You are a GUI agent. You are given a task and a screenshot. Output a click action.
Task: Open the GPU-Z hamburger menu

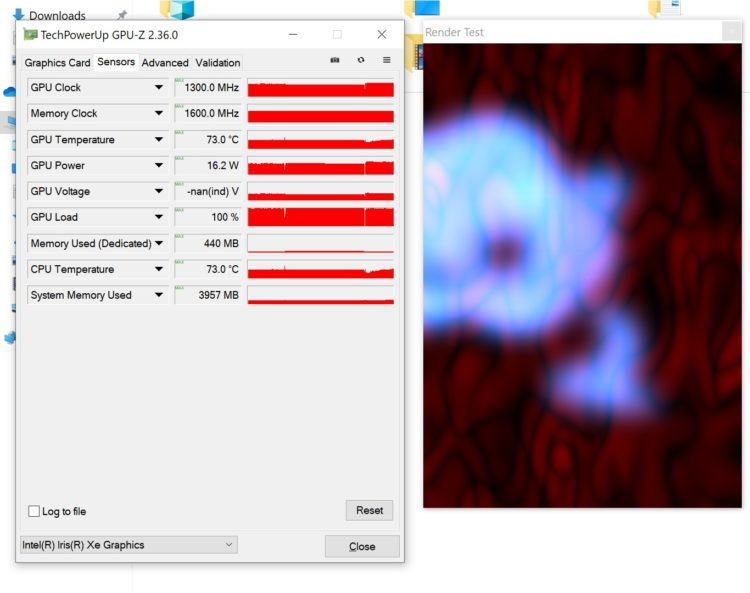[386, 60]
